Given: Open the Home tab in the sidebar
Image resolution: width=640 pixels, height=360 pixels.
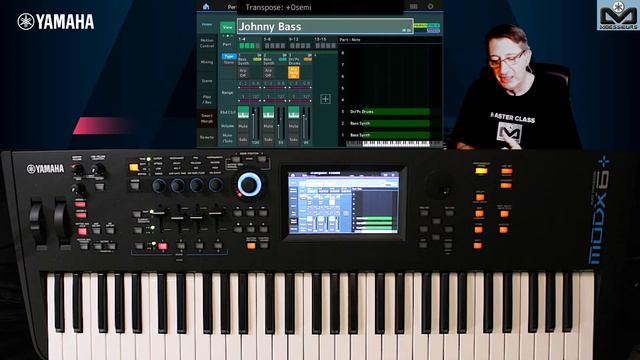Looking at the screenshot, I should (207, 24).
